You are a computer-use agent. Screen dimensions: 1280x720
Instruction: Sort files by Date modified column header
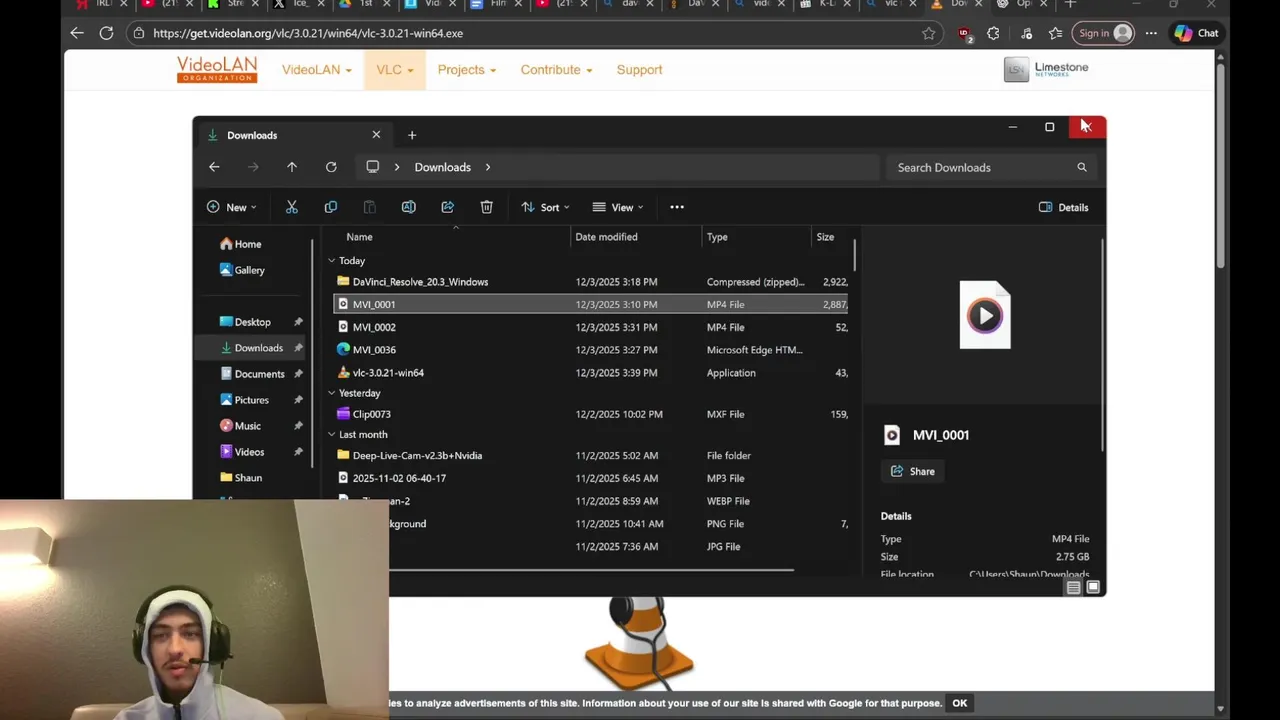coord(606,237)
